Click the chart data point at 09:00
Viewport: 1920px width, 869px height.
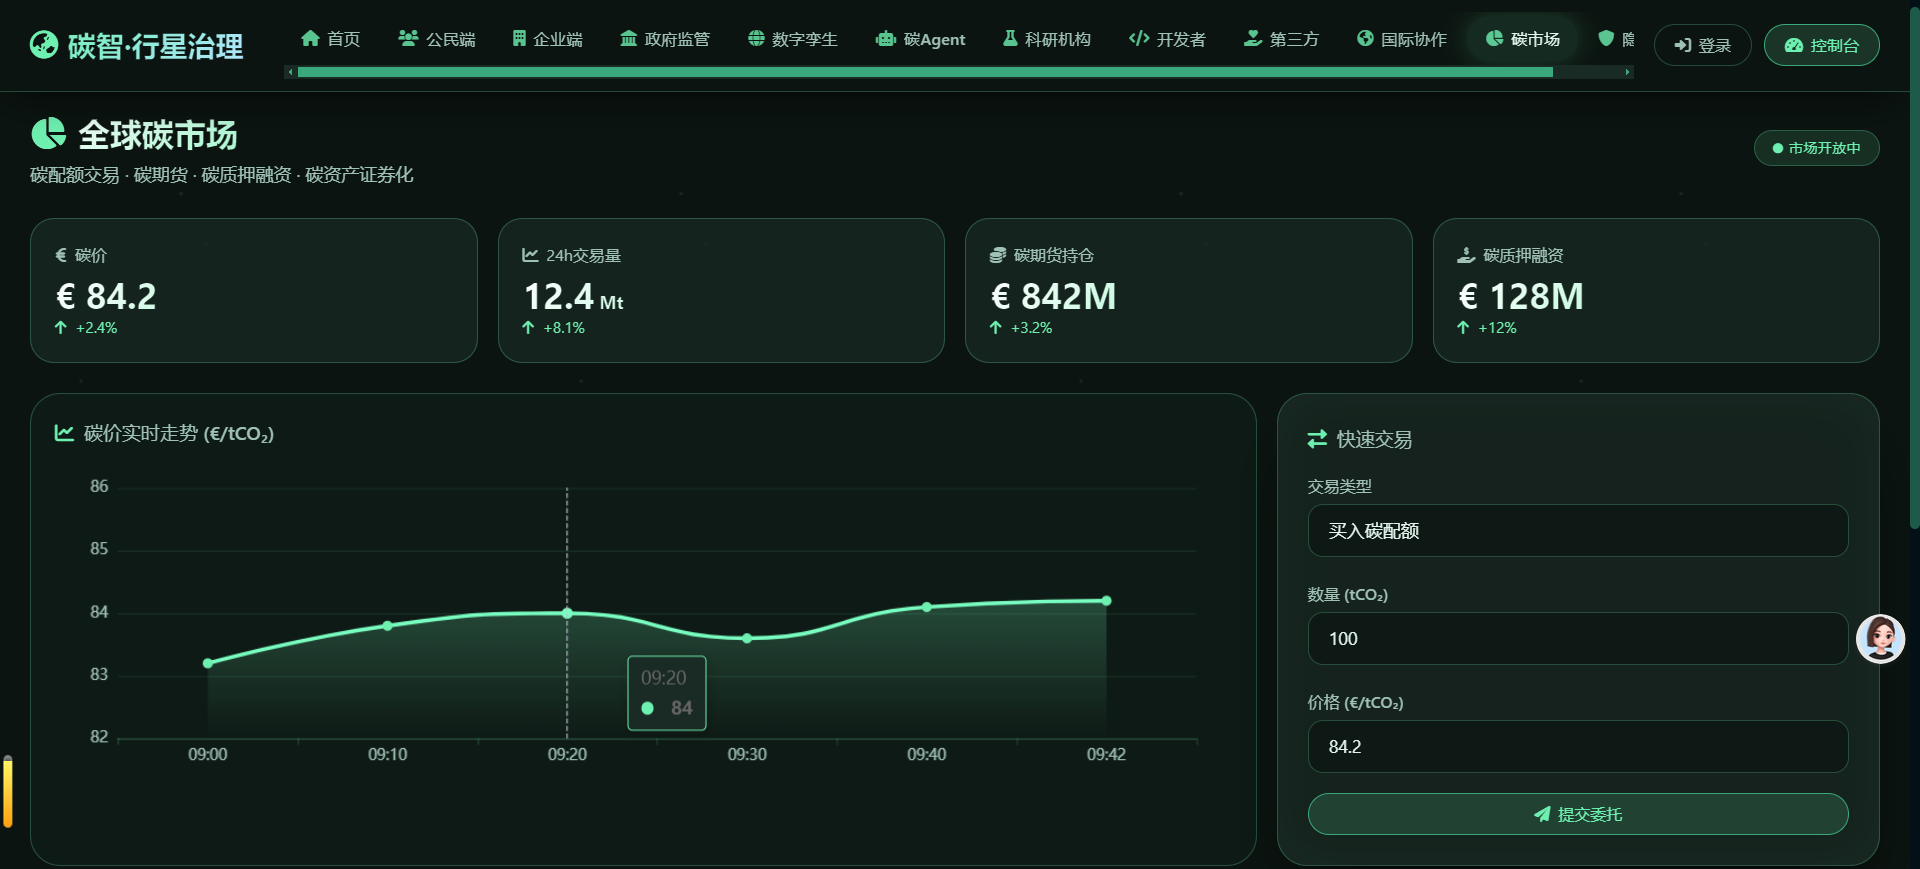click(x=208, y=663)
